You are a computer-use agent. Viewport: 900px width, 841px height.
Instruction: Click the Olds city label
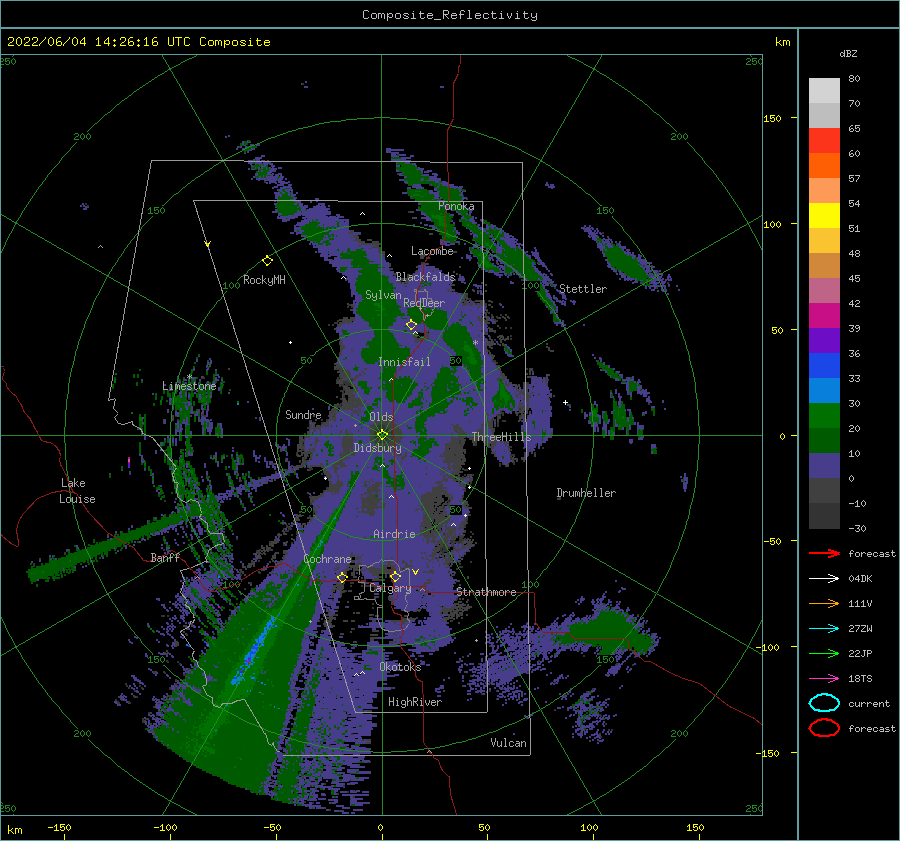coord(381,417)
